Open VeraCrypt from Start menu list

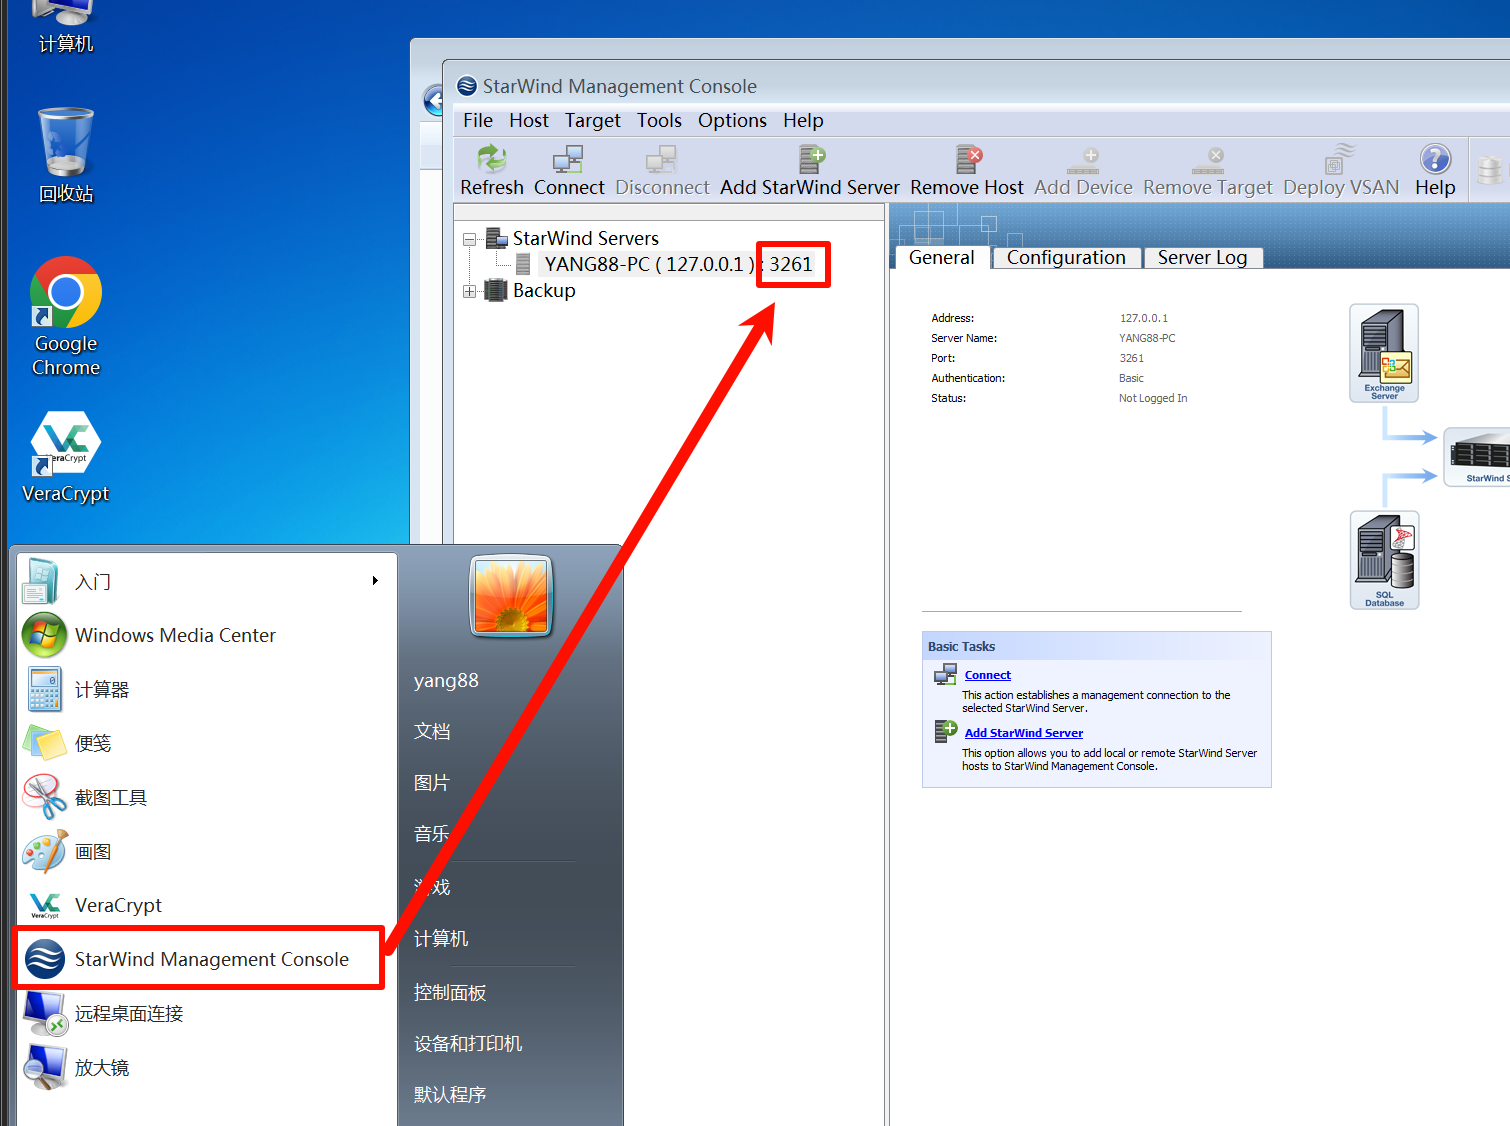pyautogui.click(x=207, y=905)
